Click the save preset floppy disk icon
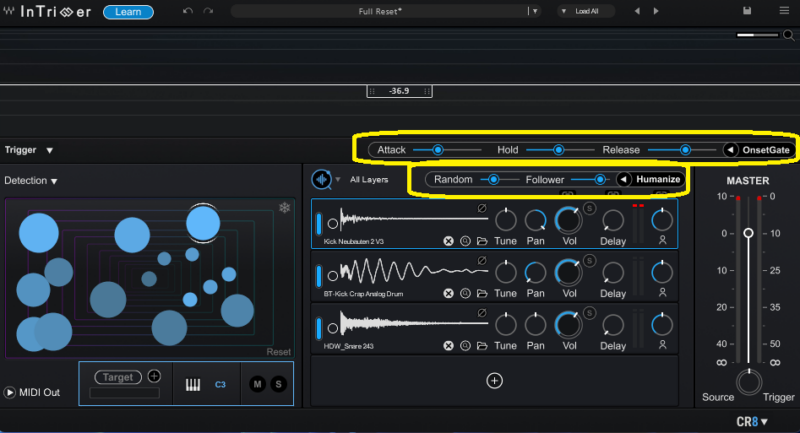The image size is (800, 433). pos(746,11)
